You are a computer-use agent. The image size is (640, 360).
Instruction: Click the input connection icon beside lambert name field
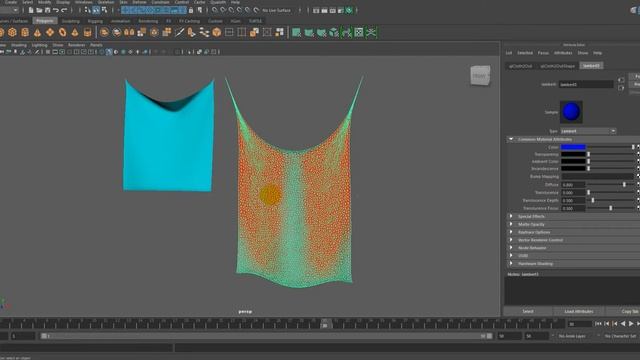coord(621,80)
